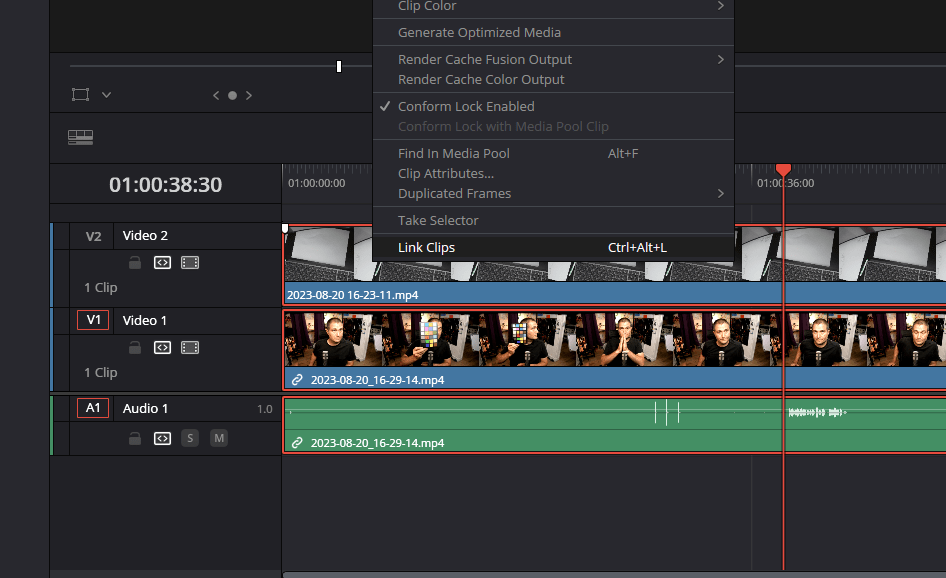Click the Audio 1 channel value 1.0
This screenshot has height=578, width=946.
pyautogui.click(x=265, y=409)
